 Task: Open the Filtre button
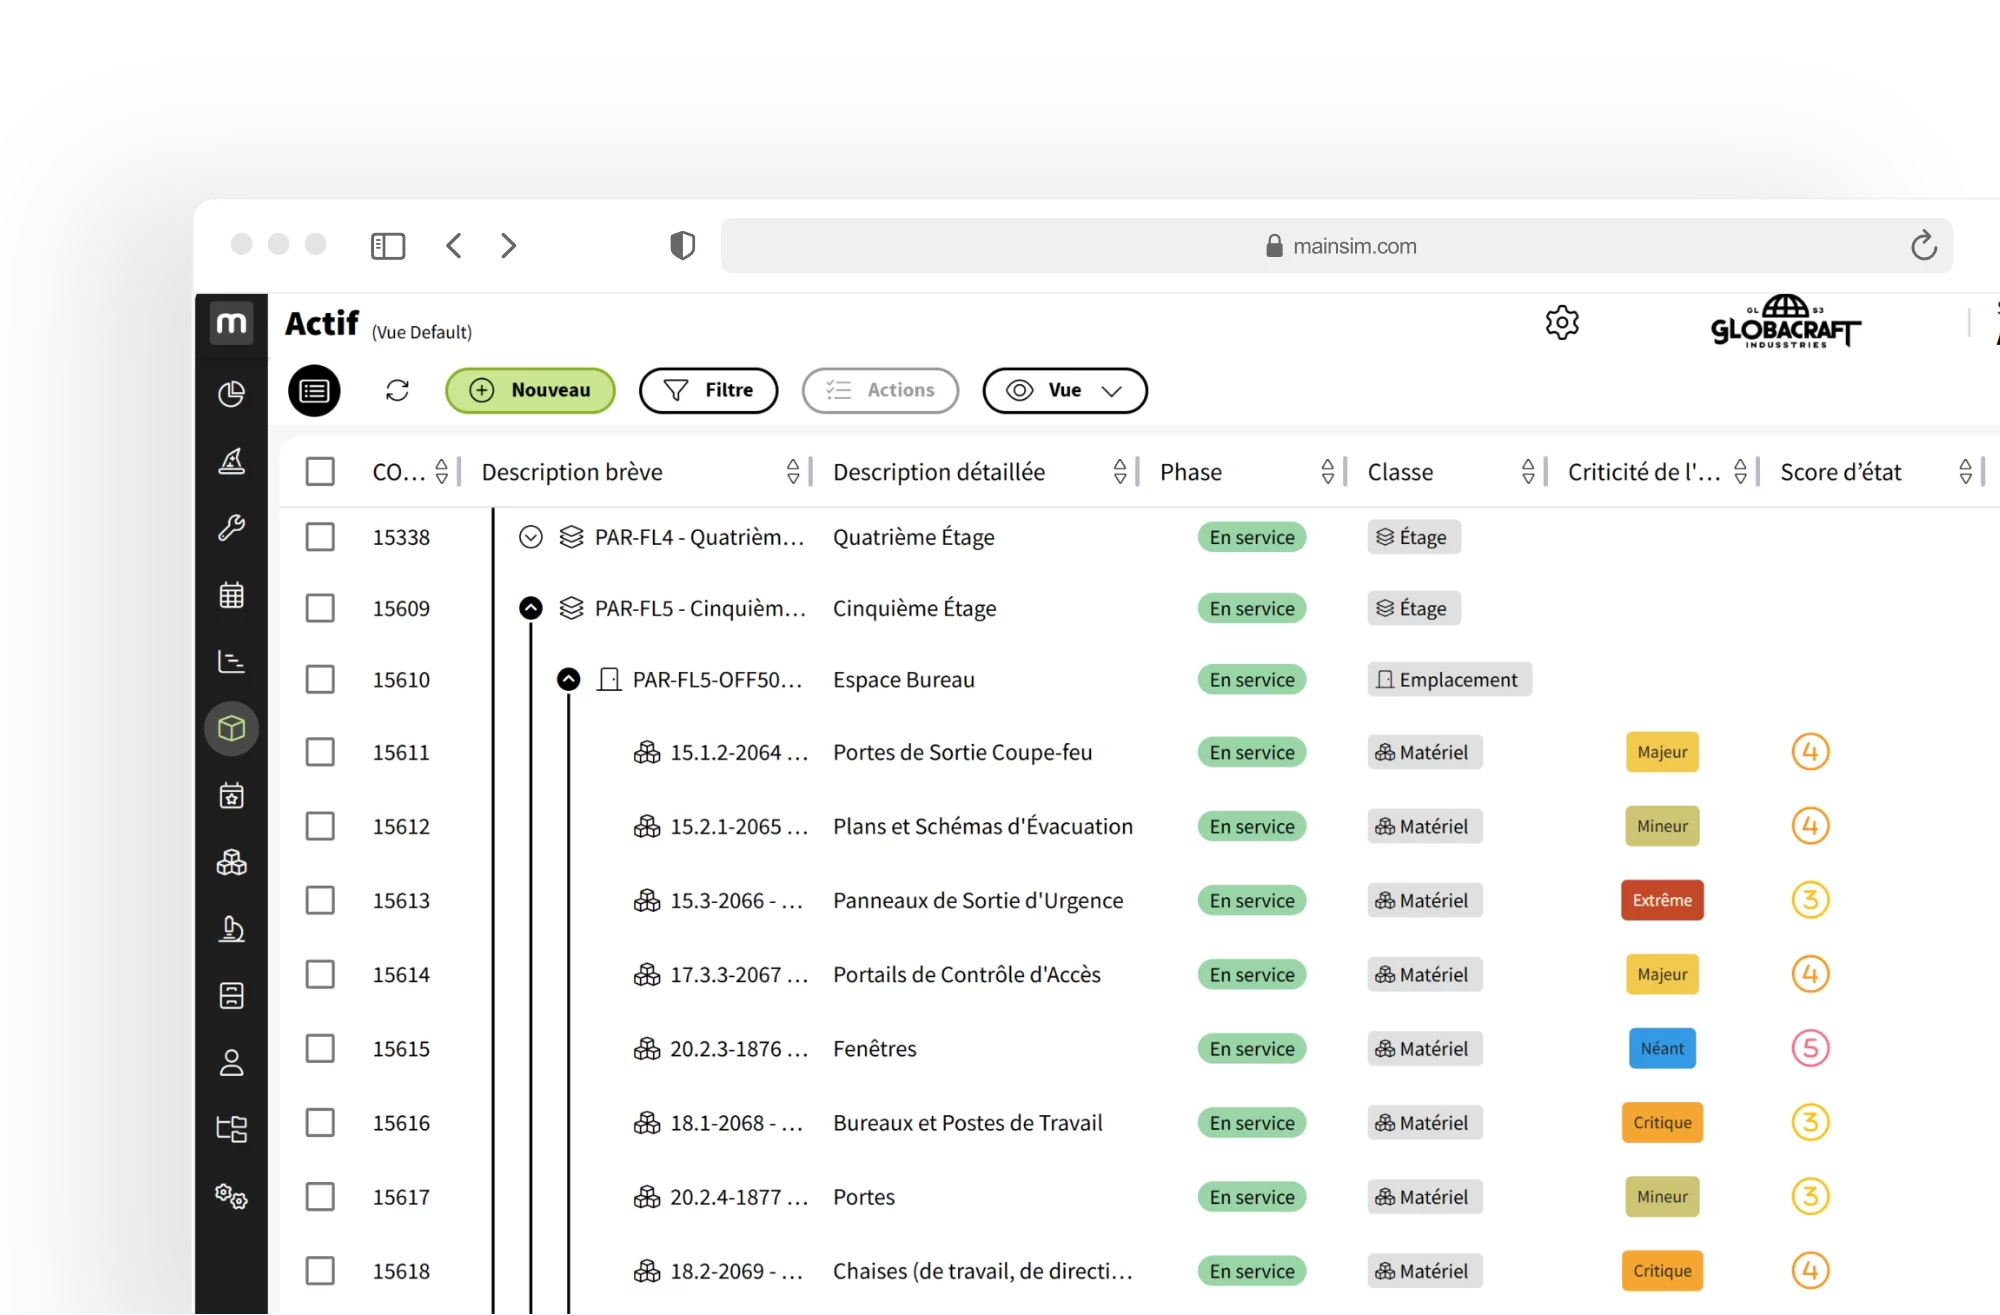coord(709,390)
